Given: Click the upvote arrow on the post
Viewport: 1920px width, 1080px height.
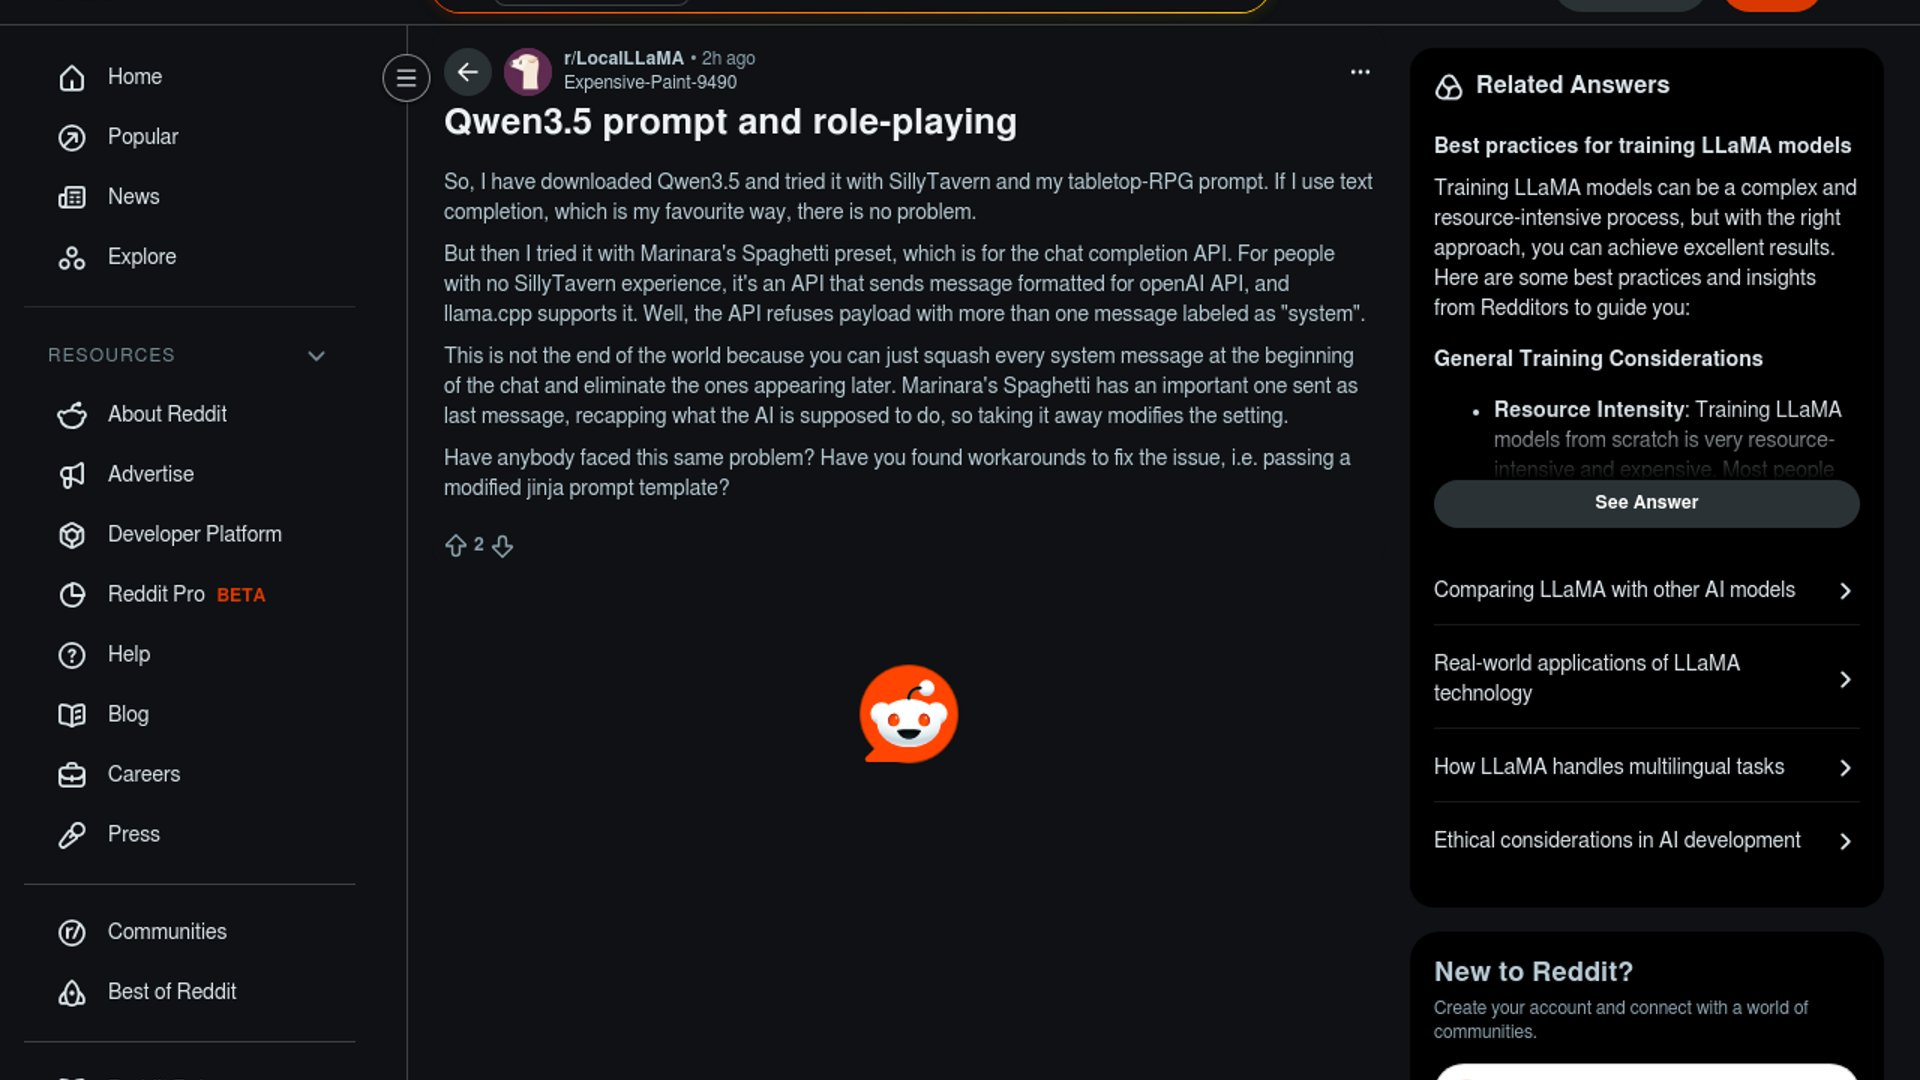Looking at the screenshot, I should click(x=455, y=545).
